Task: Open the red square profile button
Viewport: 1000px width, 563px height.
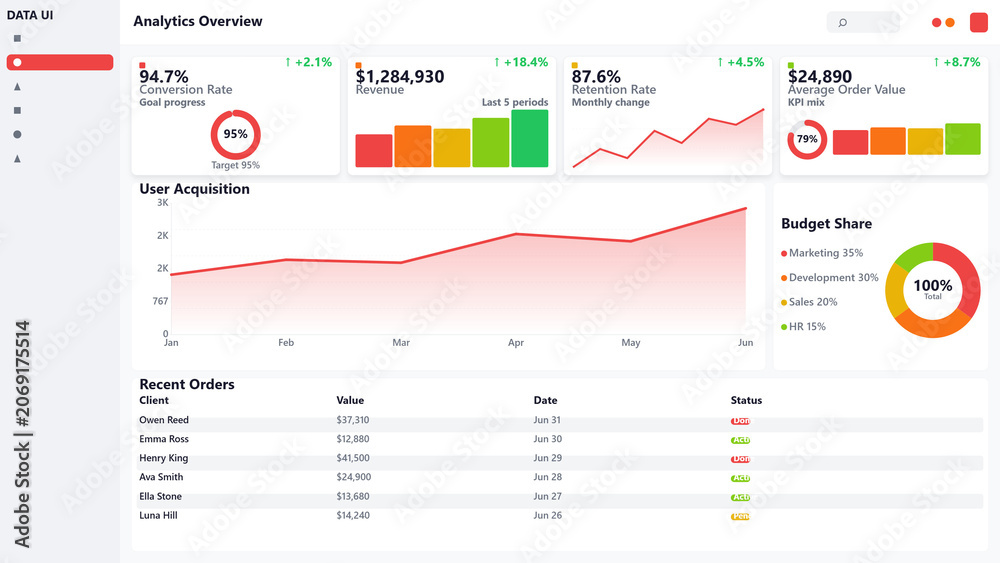Action: tap(978, 22)
